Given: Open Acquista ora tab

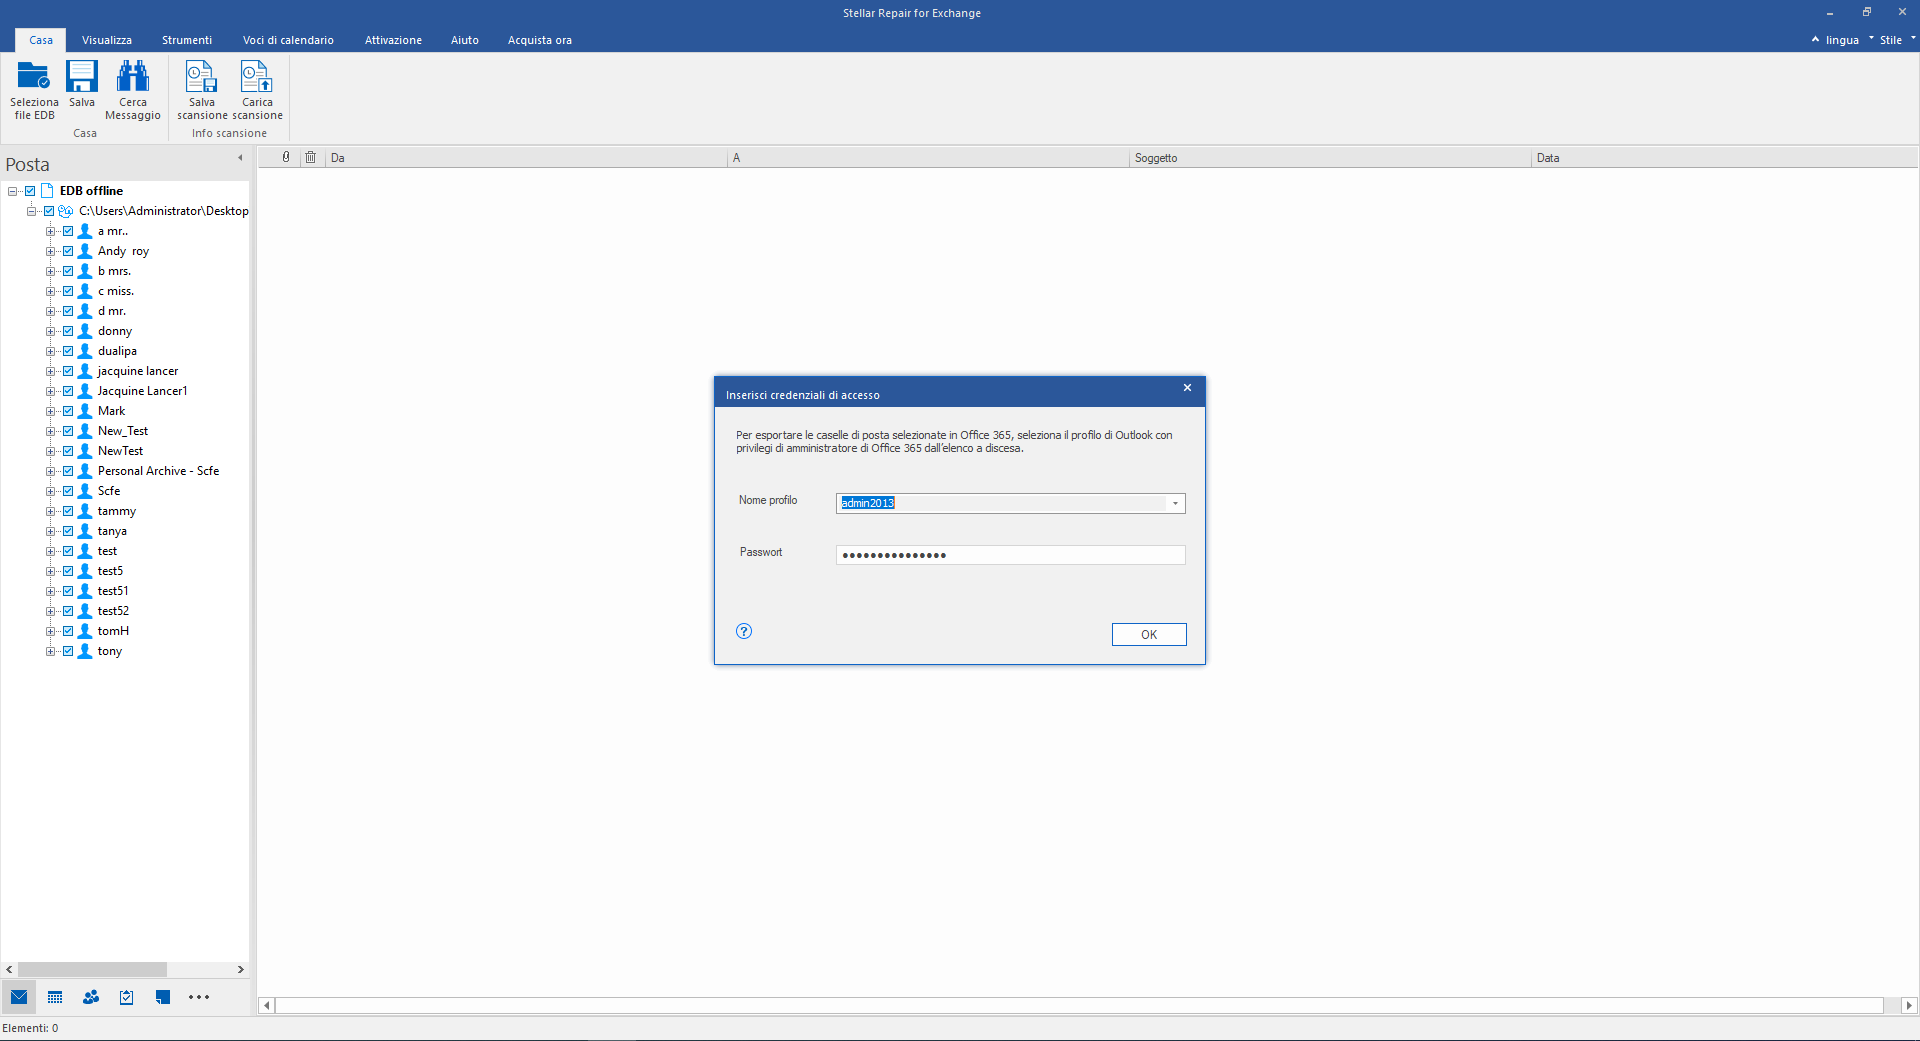Looking at the screenshot, I should [540, 40].
